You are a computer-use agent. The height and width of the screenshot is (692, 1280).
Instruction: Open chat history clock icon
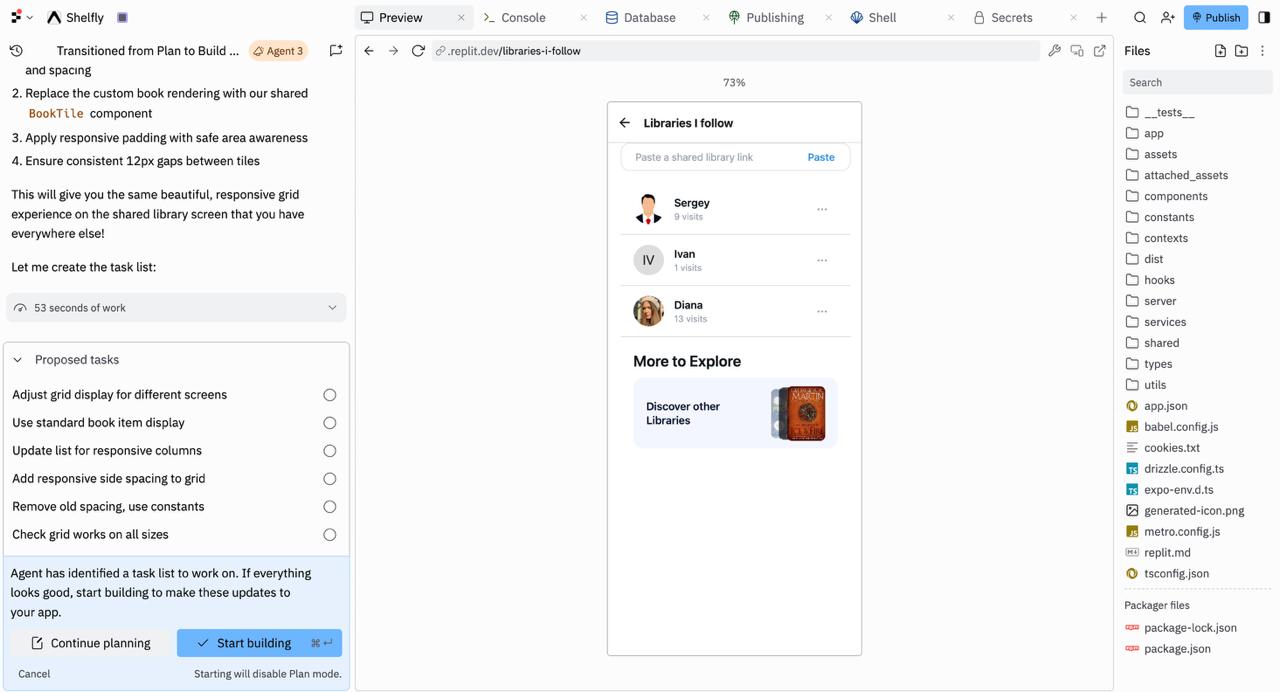click(16, 50)
